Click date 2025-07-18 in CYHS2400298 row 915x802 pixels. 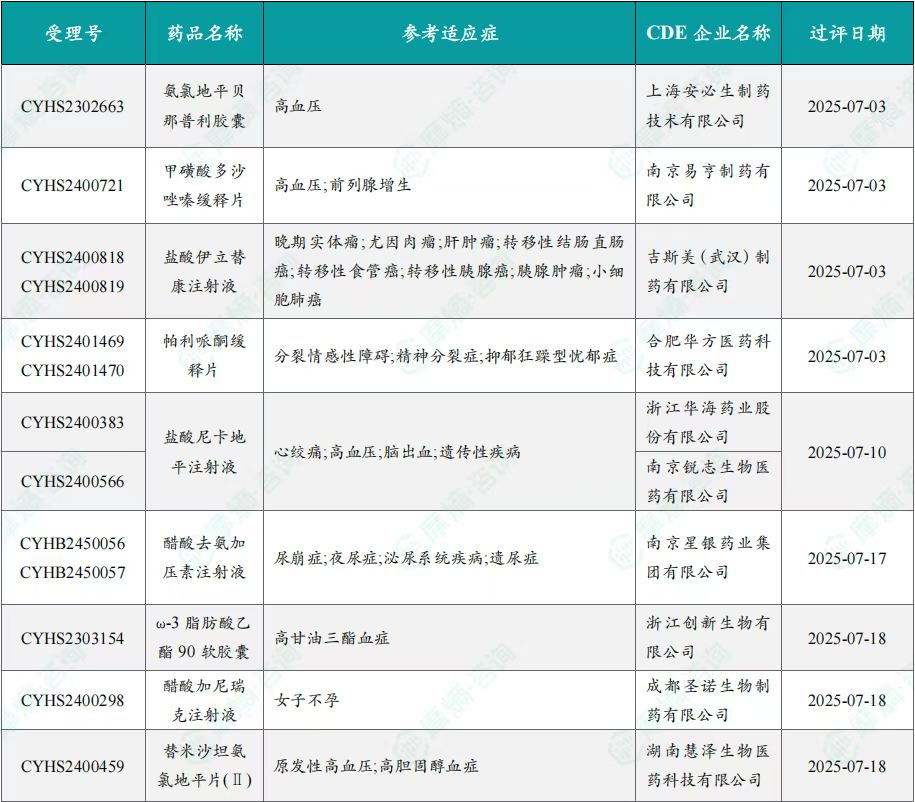(847, 700)
